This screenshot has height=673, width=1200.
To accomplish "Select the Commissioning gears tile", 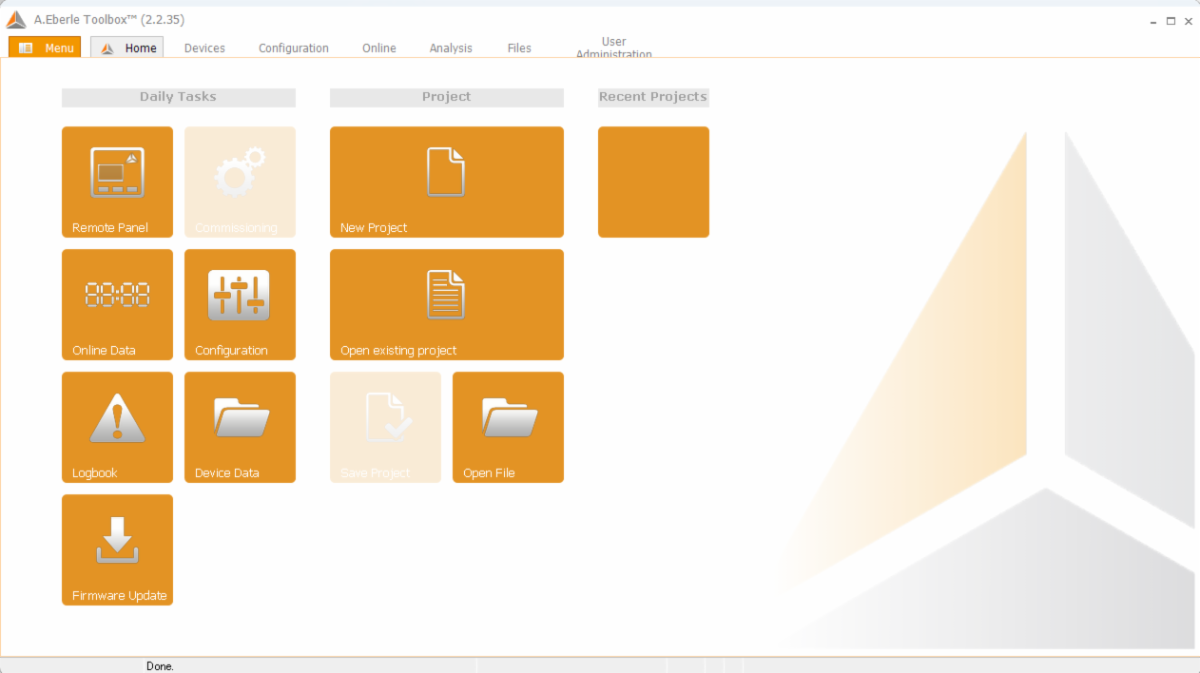I will point(240,181).
